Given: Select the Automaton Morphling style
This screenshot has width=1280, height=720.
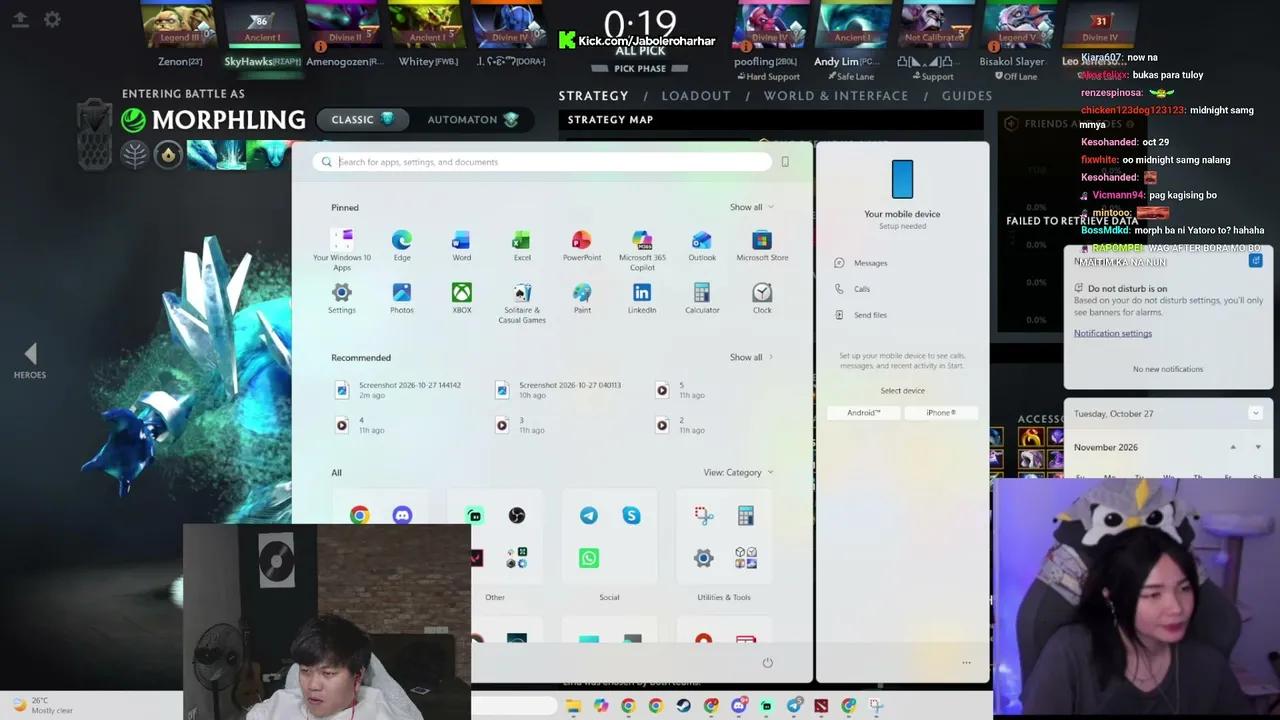Looking at the screenshot, I should (x=473, y=119).
